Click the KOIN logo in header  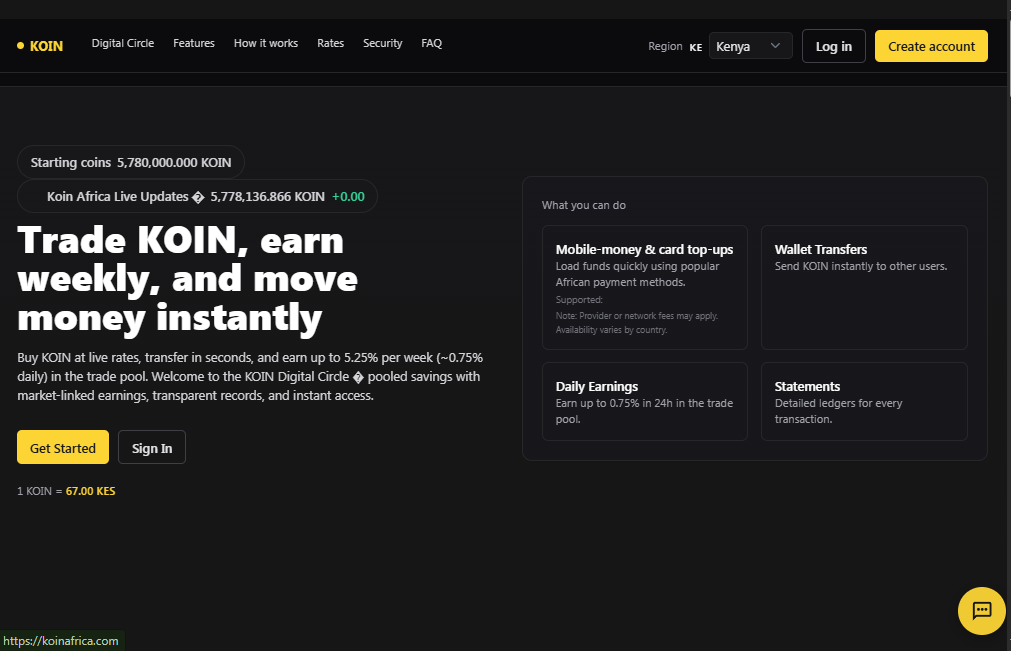click(x=40, y=46)
